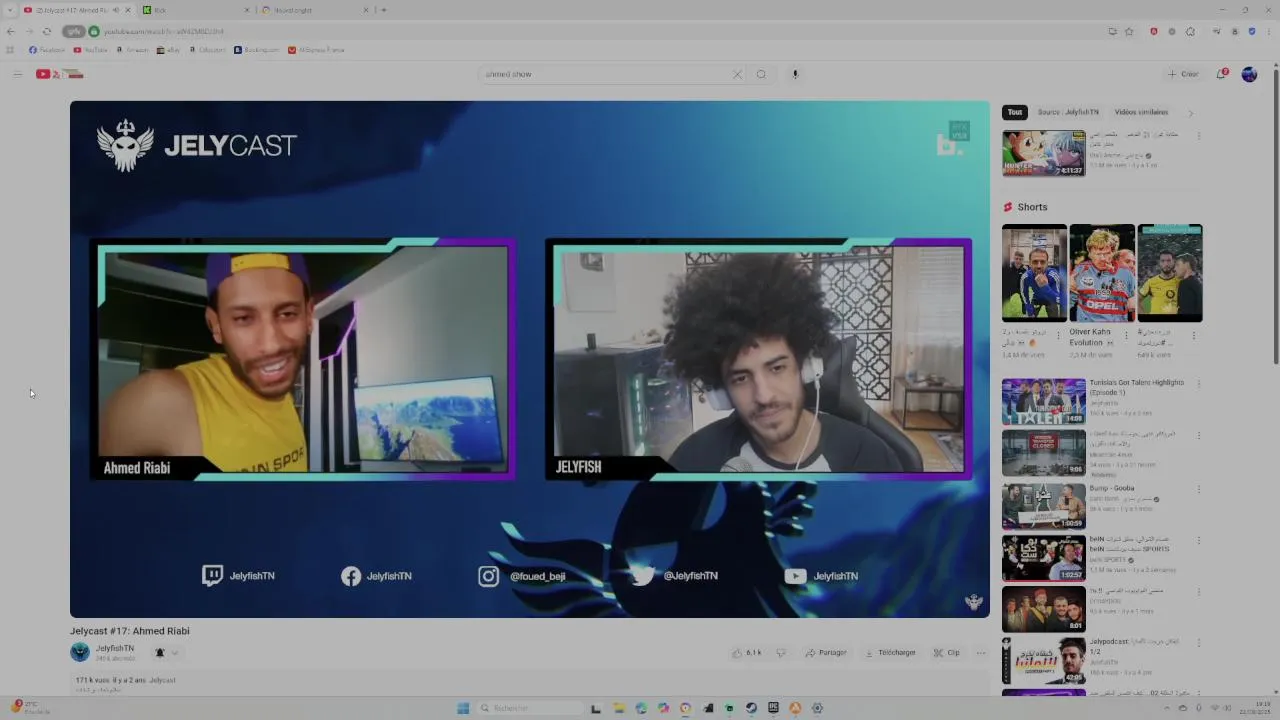Open Booking.com bookmark
Screen dimensions: 1280x720
click(257, 49)
